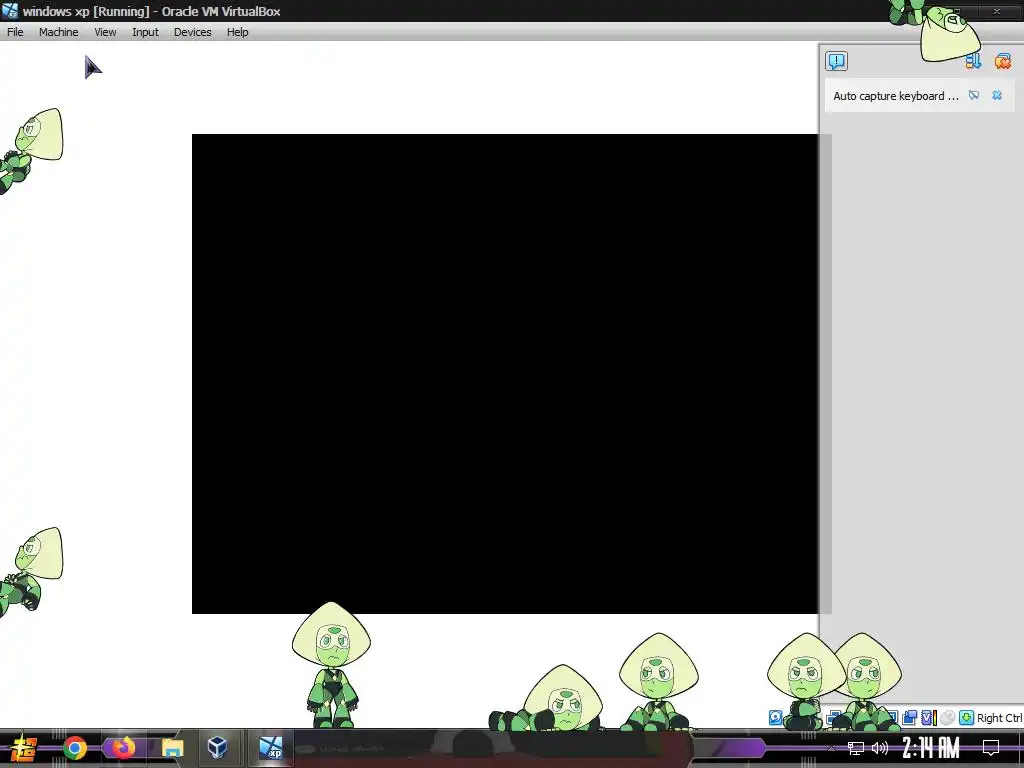The width and height of the screenshot is (1024, 768).
Task: Click the hard disk activity status icon
Action: tap(775, 718)
